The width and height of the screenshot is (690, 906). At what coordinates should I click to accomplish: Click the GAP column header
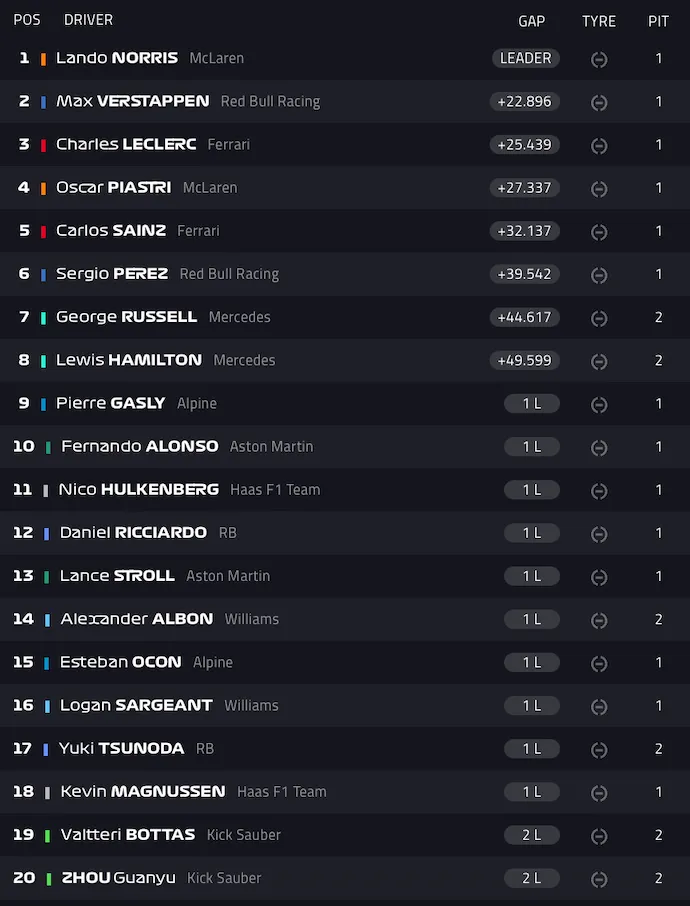click(531, 21)
